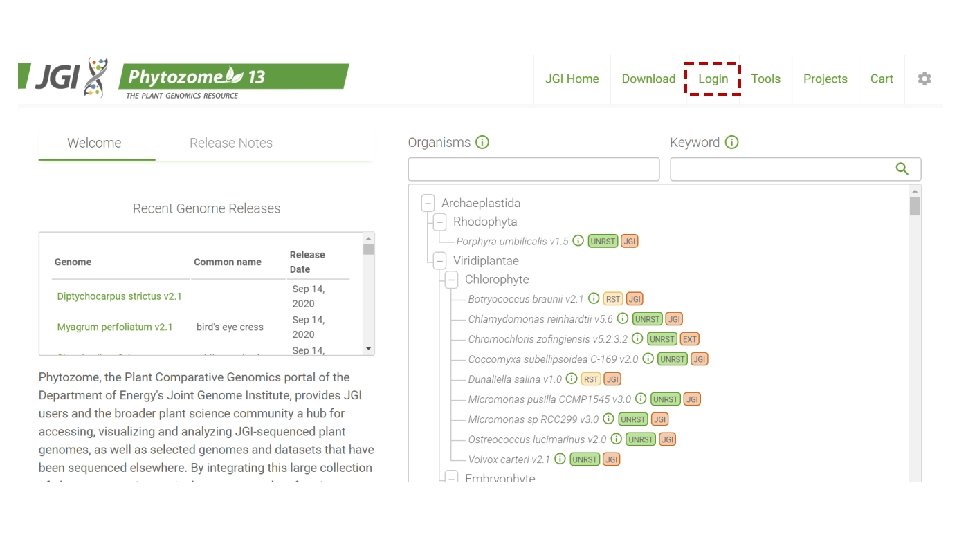Click the Login link
The image size is (960, 540).
[x=713, y=78]
